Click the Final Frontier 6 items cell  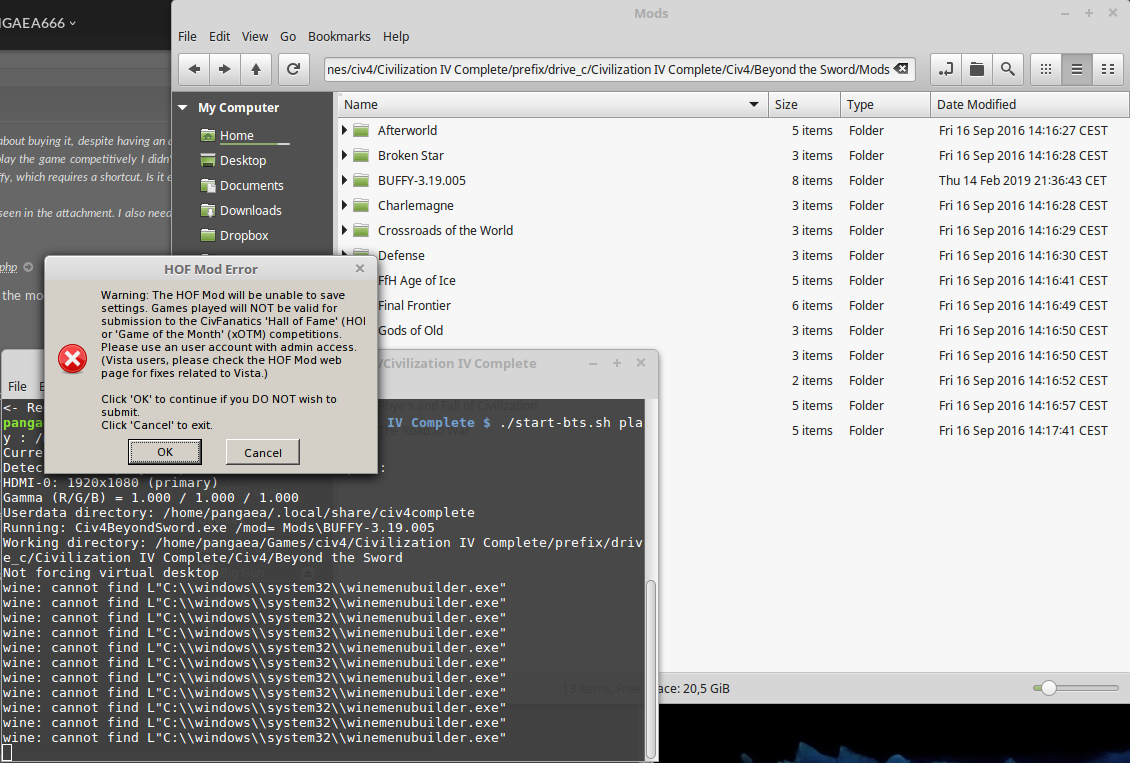[811, 305]
